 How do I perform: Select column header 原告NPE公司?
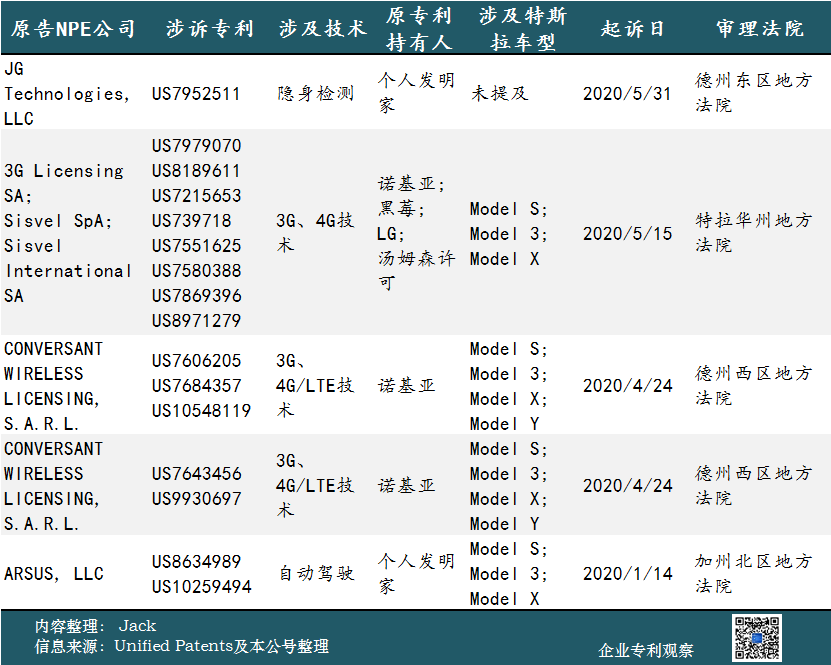click(x=73, y=29)
